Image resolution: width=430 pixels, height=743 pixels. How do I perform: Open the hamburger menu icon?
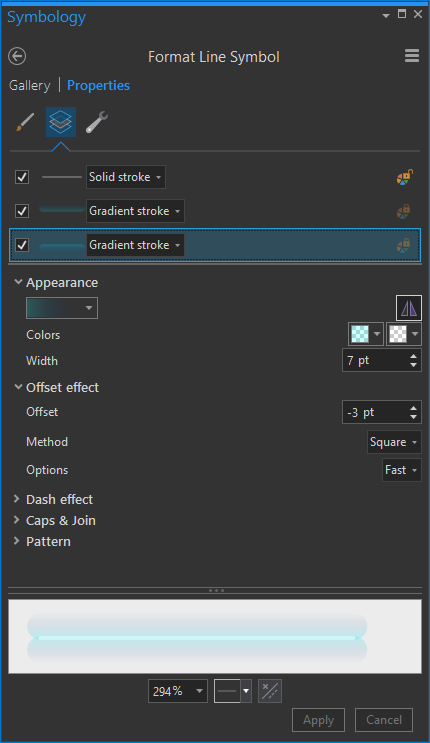[x=412, y=56]
